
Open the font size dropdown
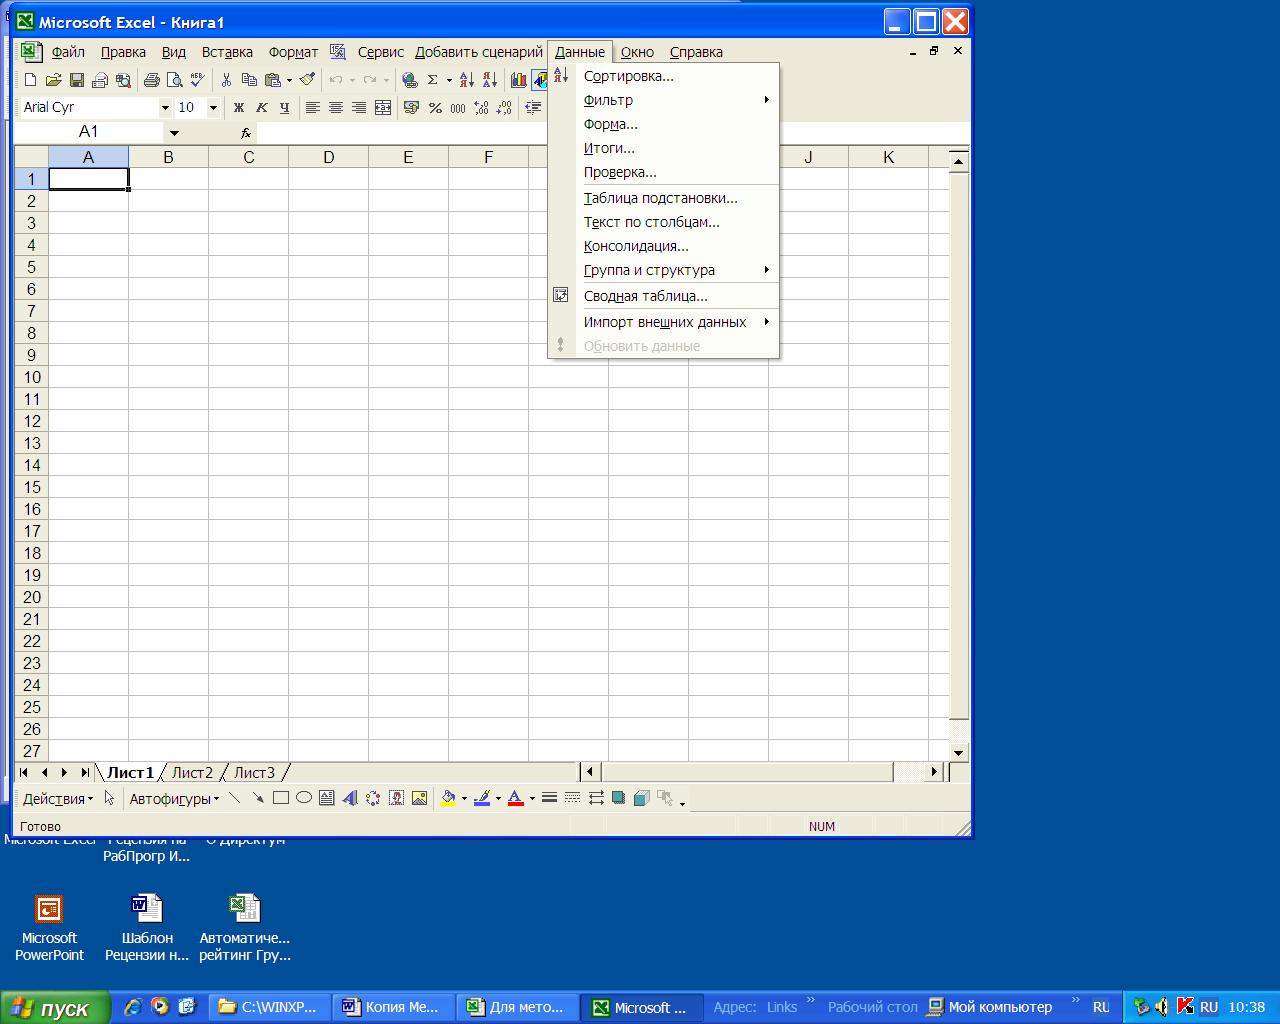pyautogui.click(x=213, y=107)
